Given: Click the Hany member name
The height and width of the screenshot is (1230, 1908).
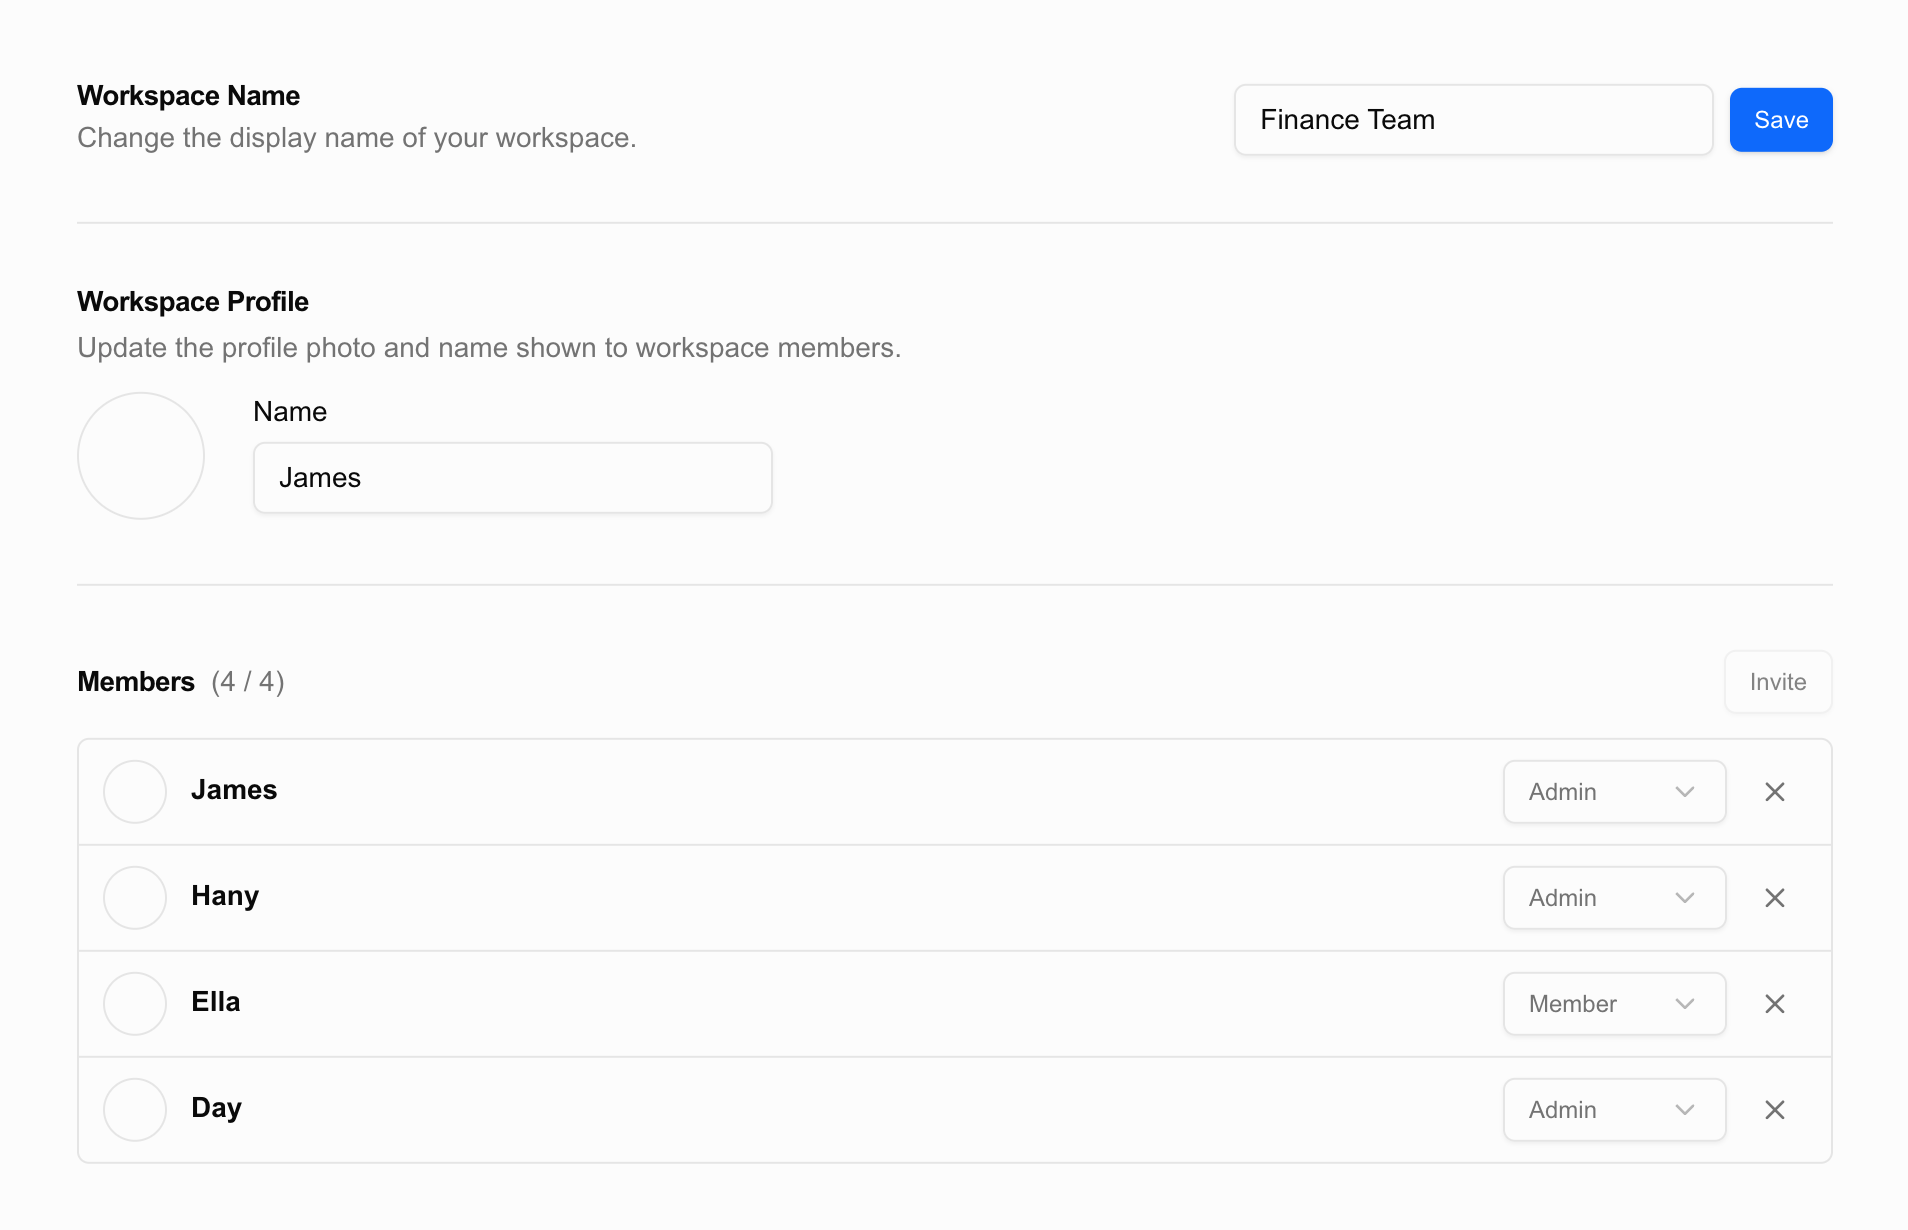Looking at the screenshot, I should 225,896.
